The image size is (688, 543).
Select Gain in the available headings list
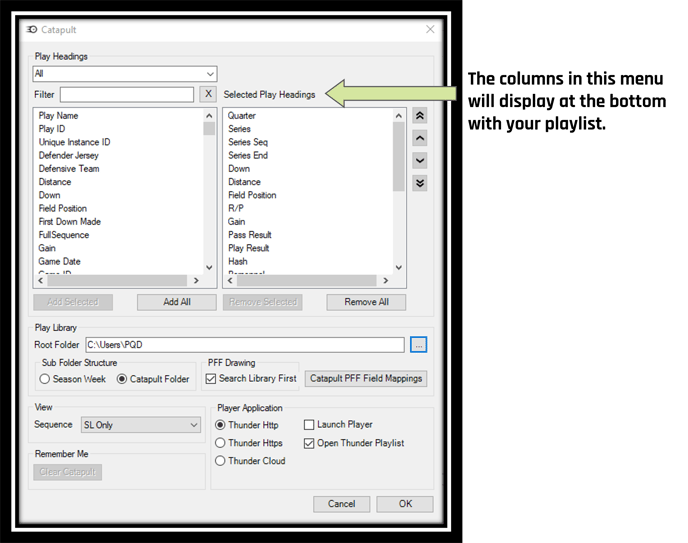[47, 248]
